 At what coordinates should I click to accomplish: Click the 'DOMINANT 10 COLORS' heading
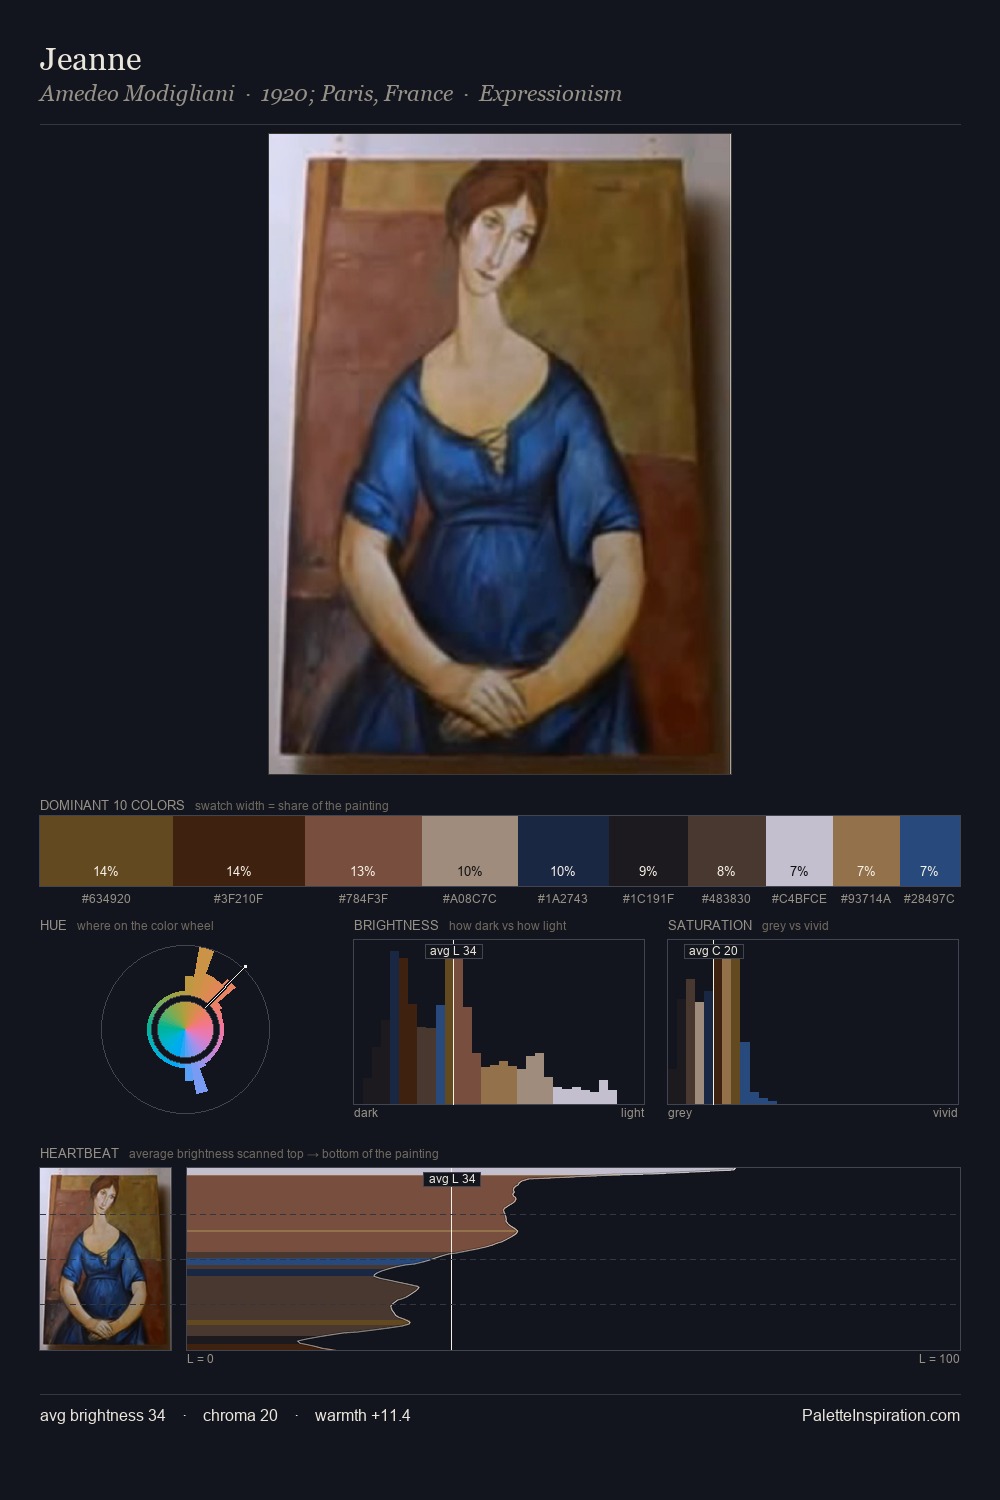click(x=112, y=805)
